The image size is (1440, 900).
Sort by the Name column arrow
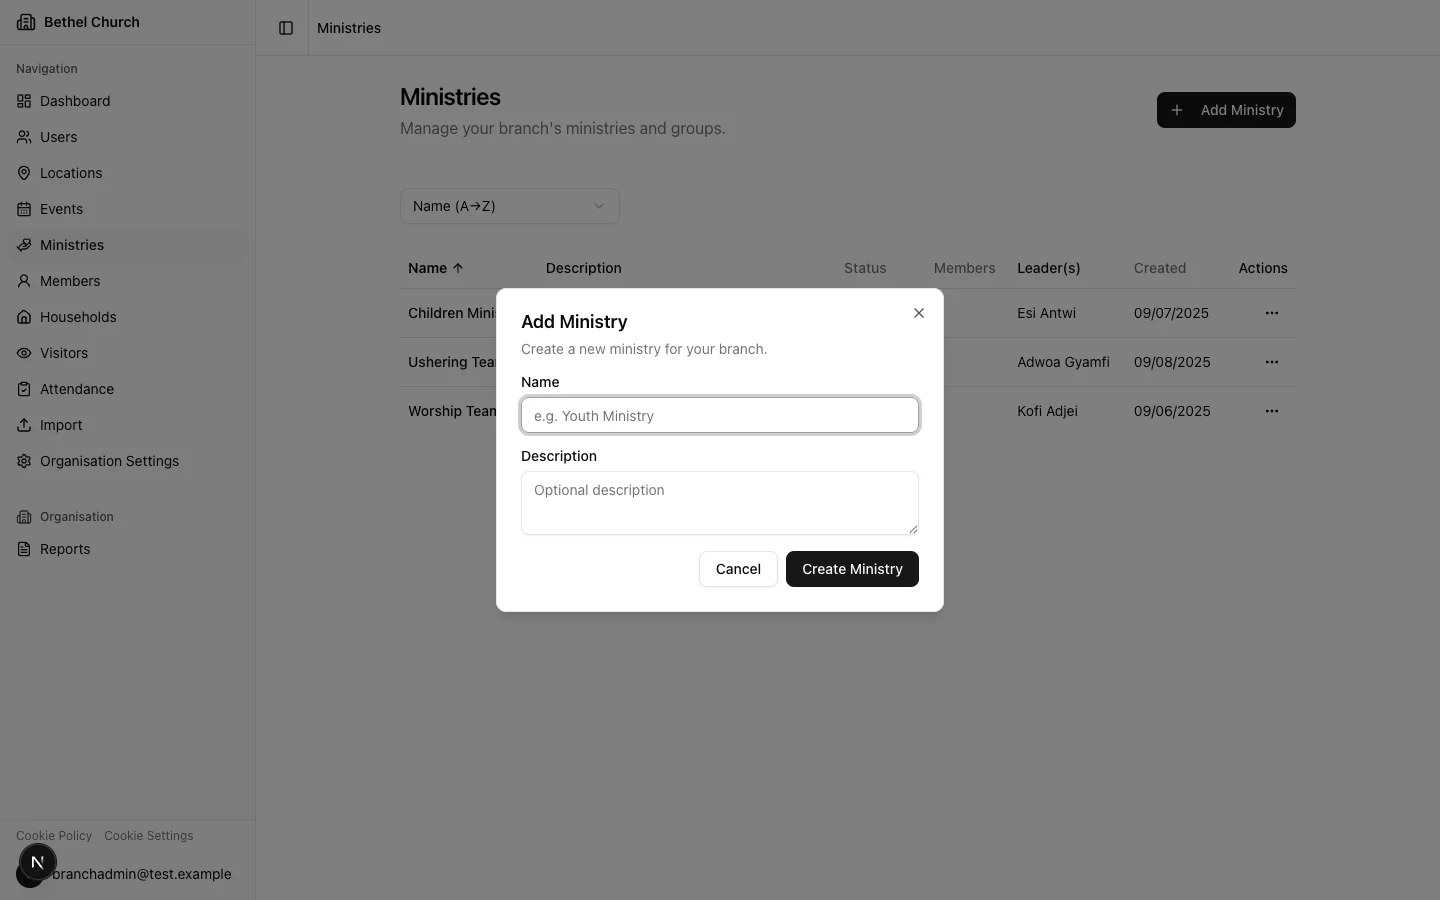458,268
